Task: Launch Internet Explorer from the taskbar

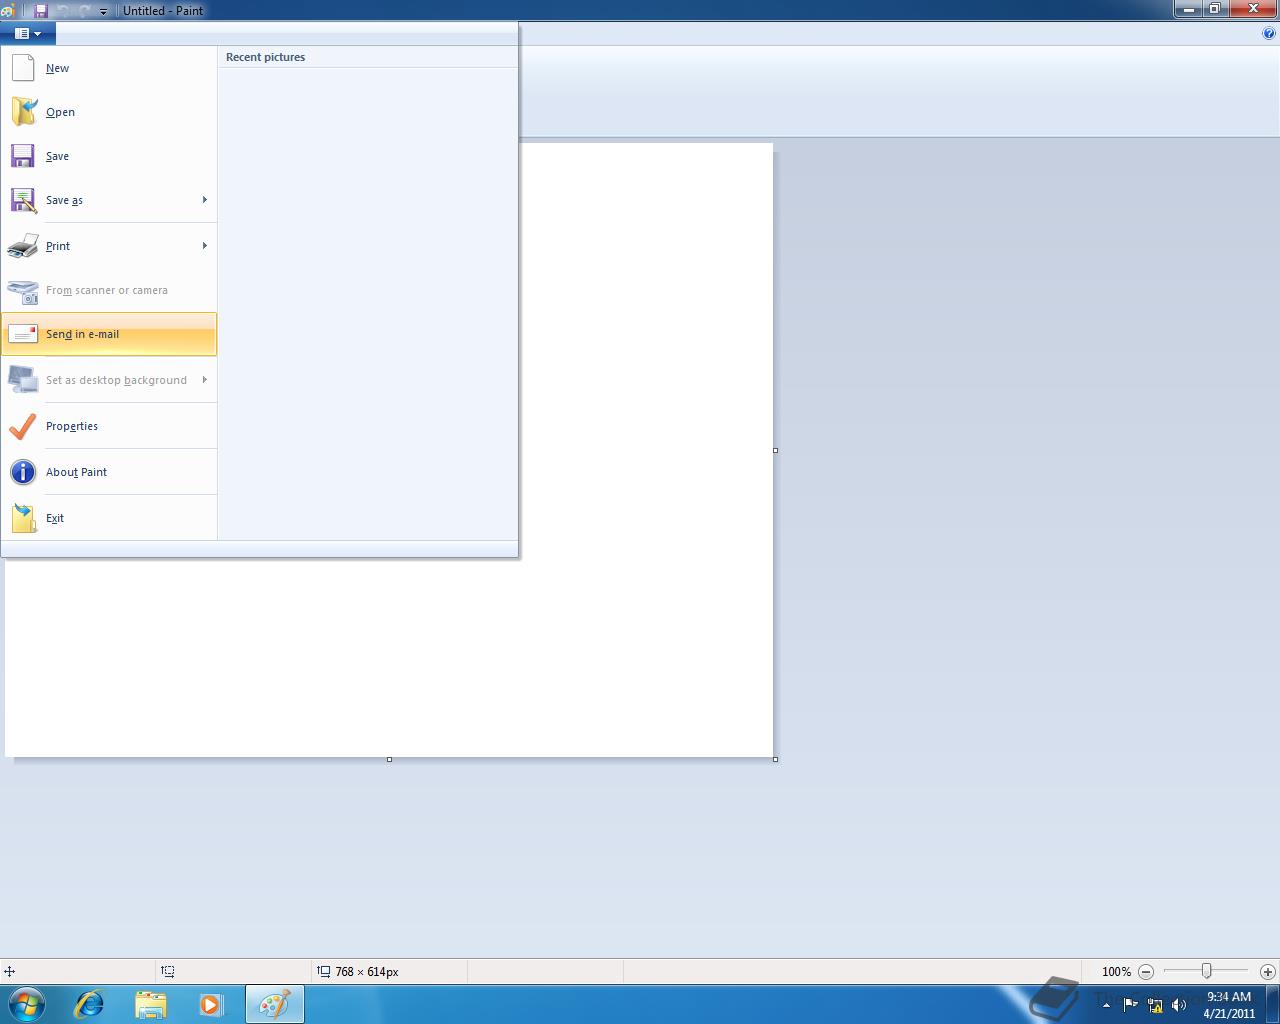Action: 90,1004
